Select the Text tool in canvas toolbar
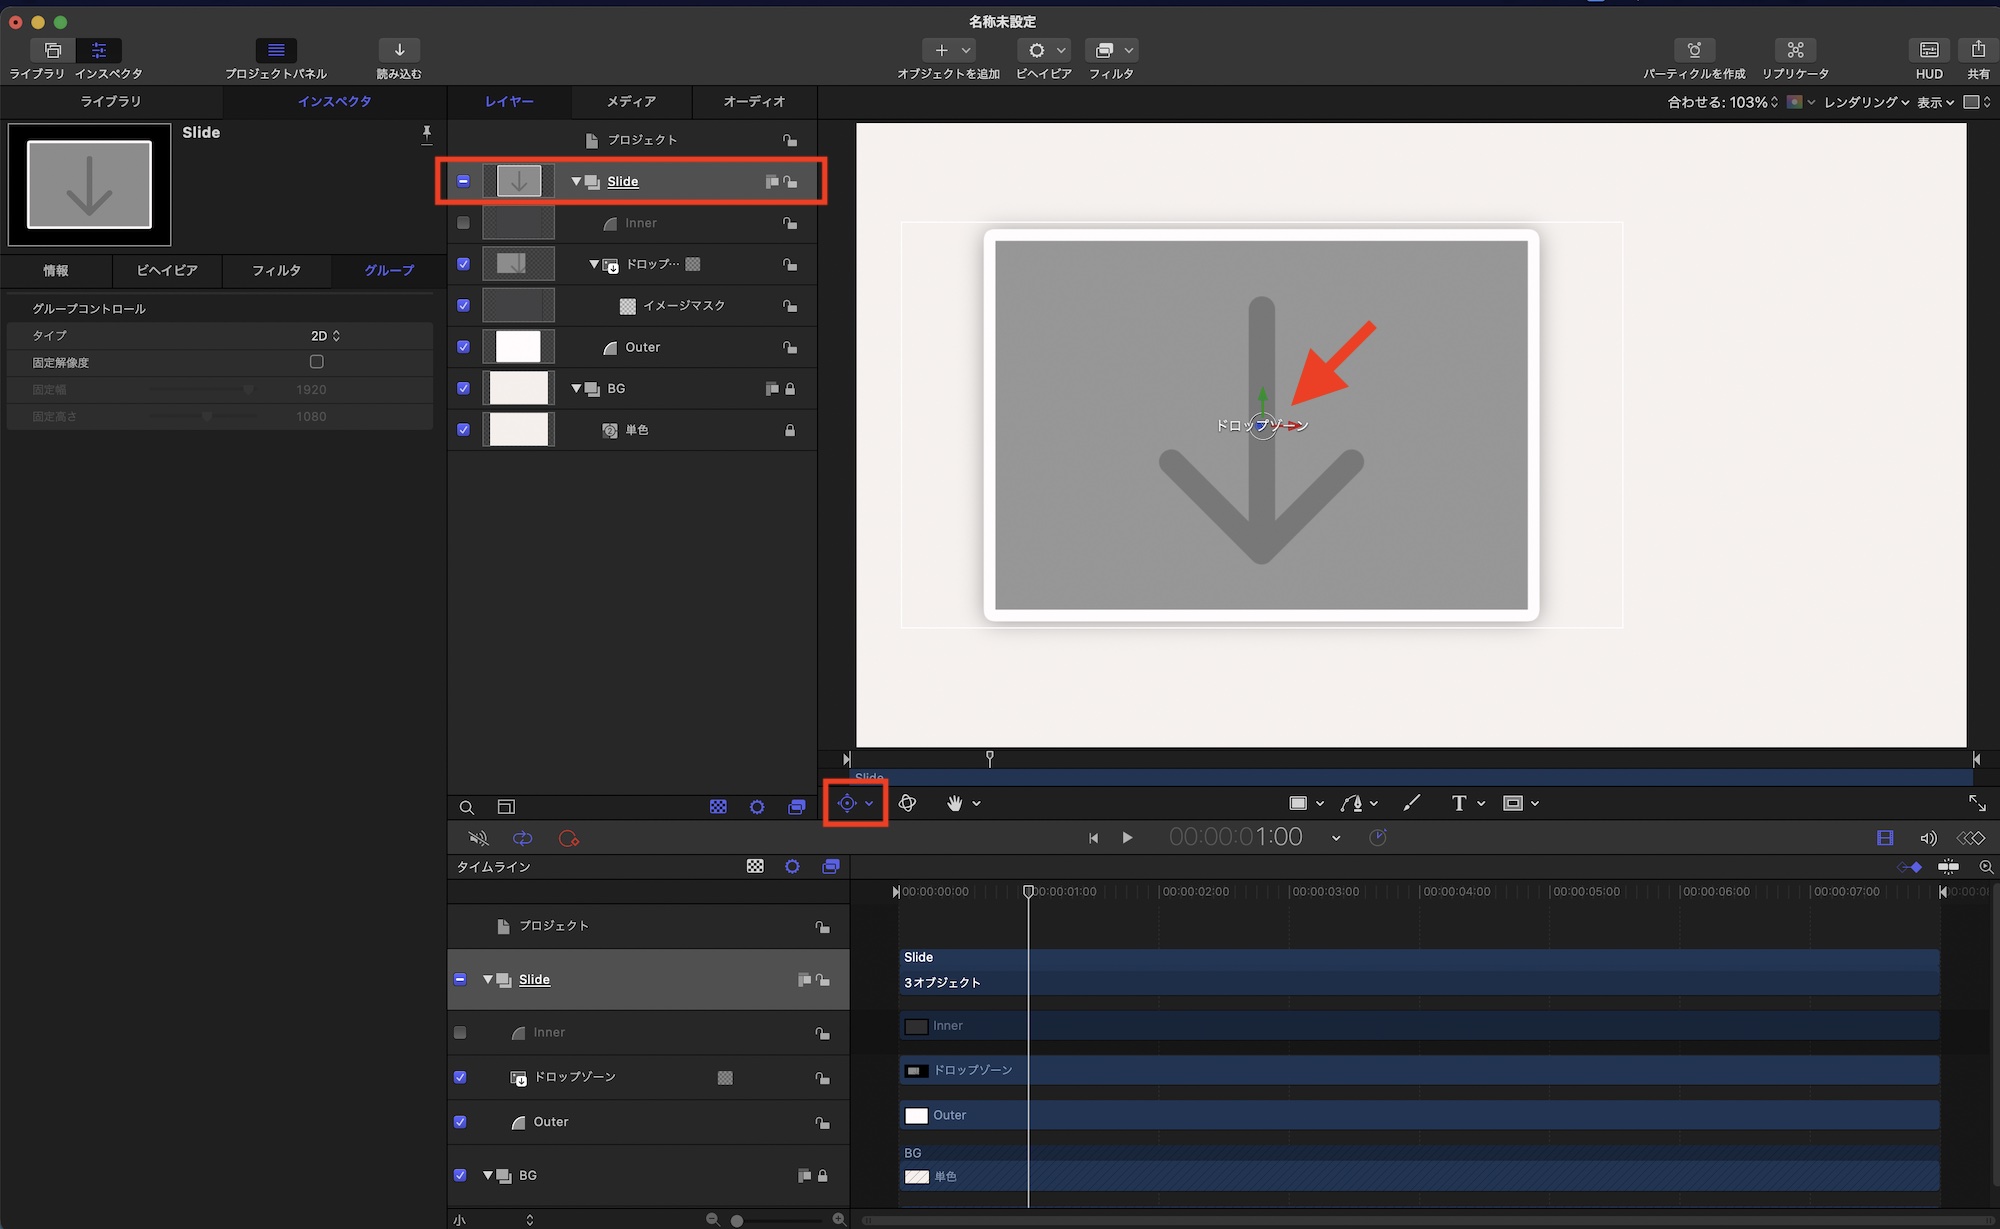 coord(1459,803)
